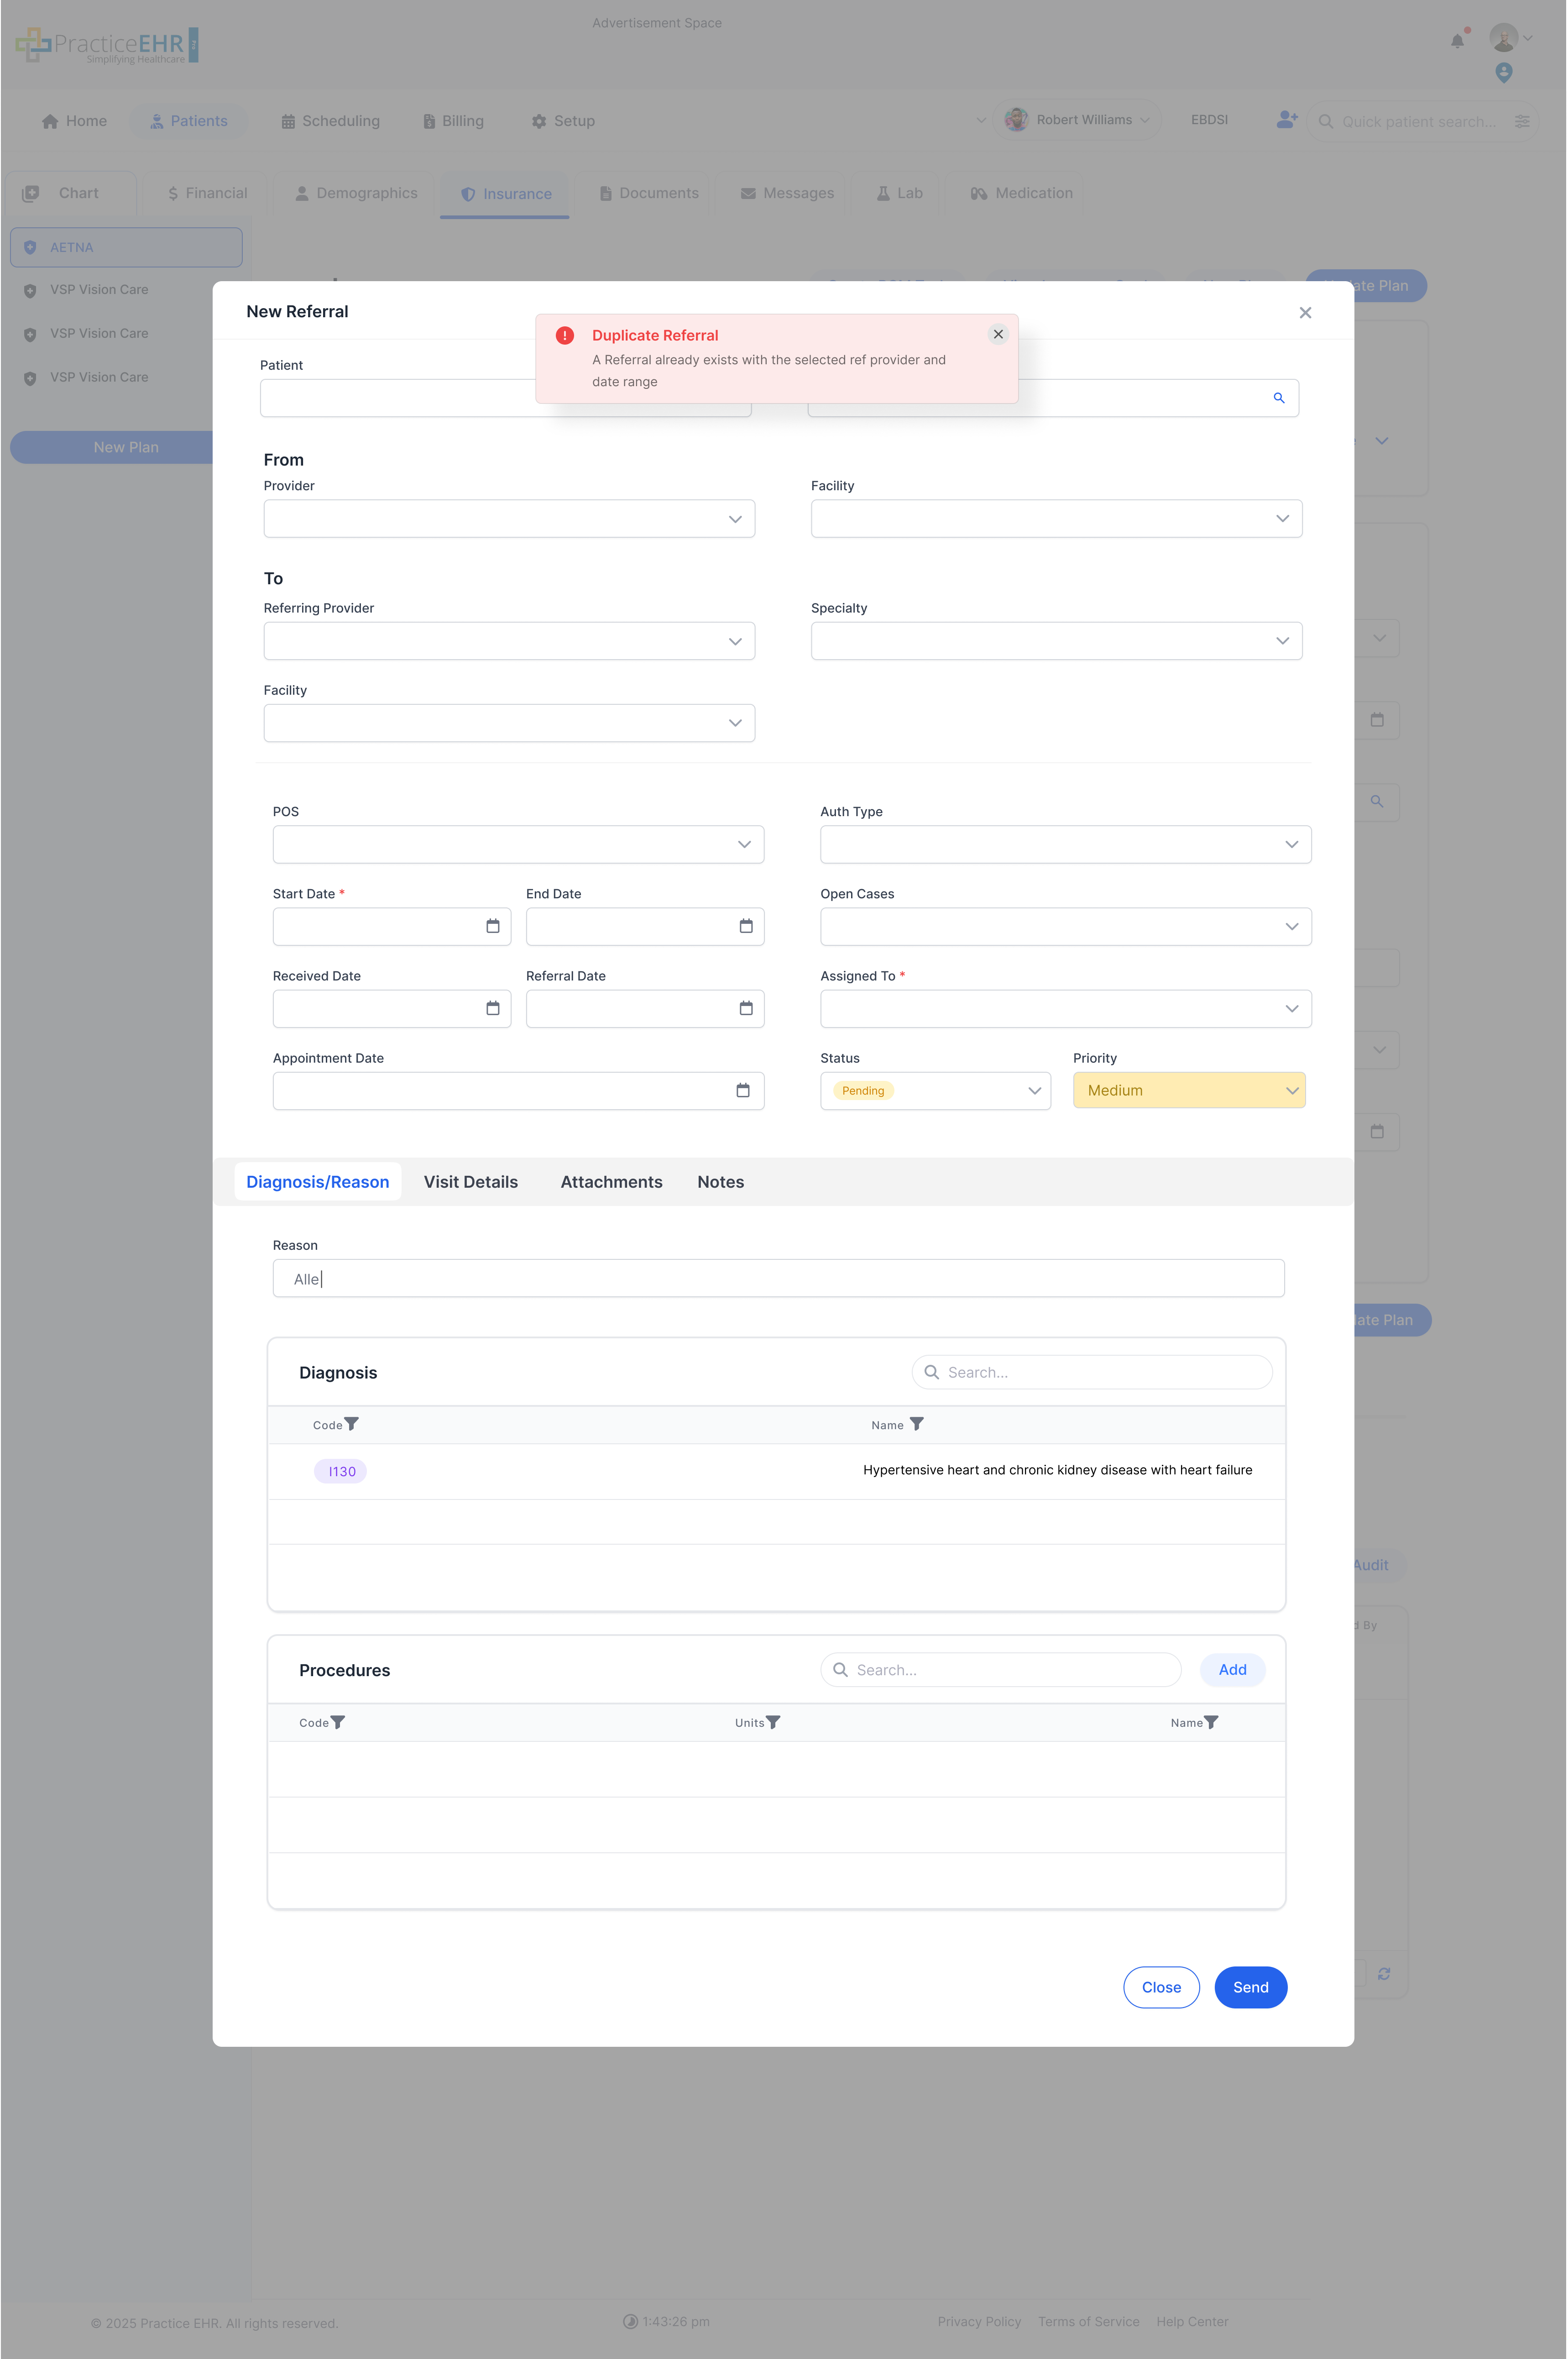
Task: Click the filter icon on the Name column
Action: coord(917,1424)
